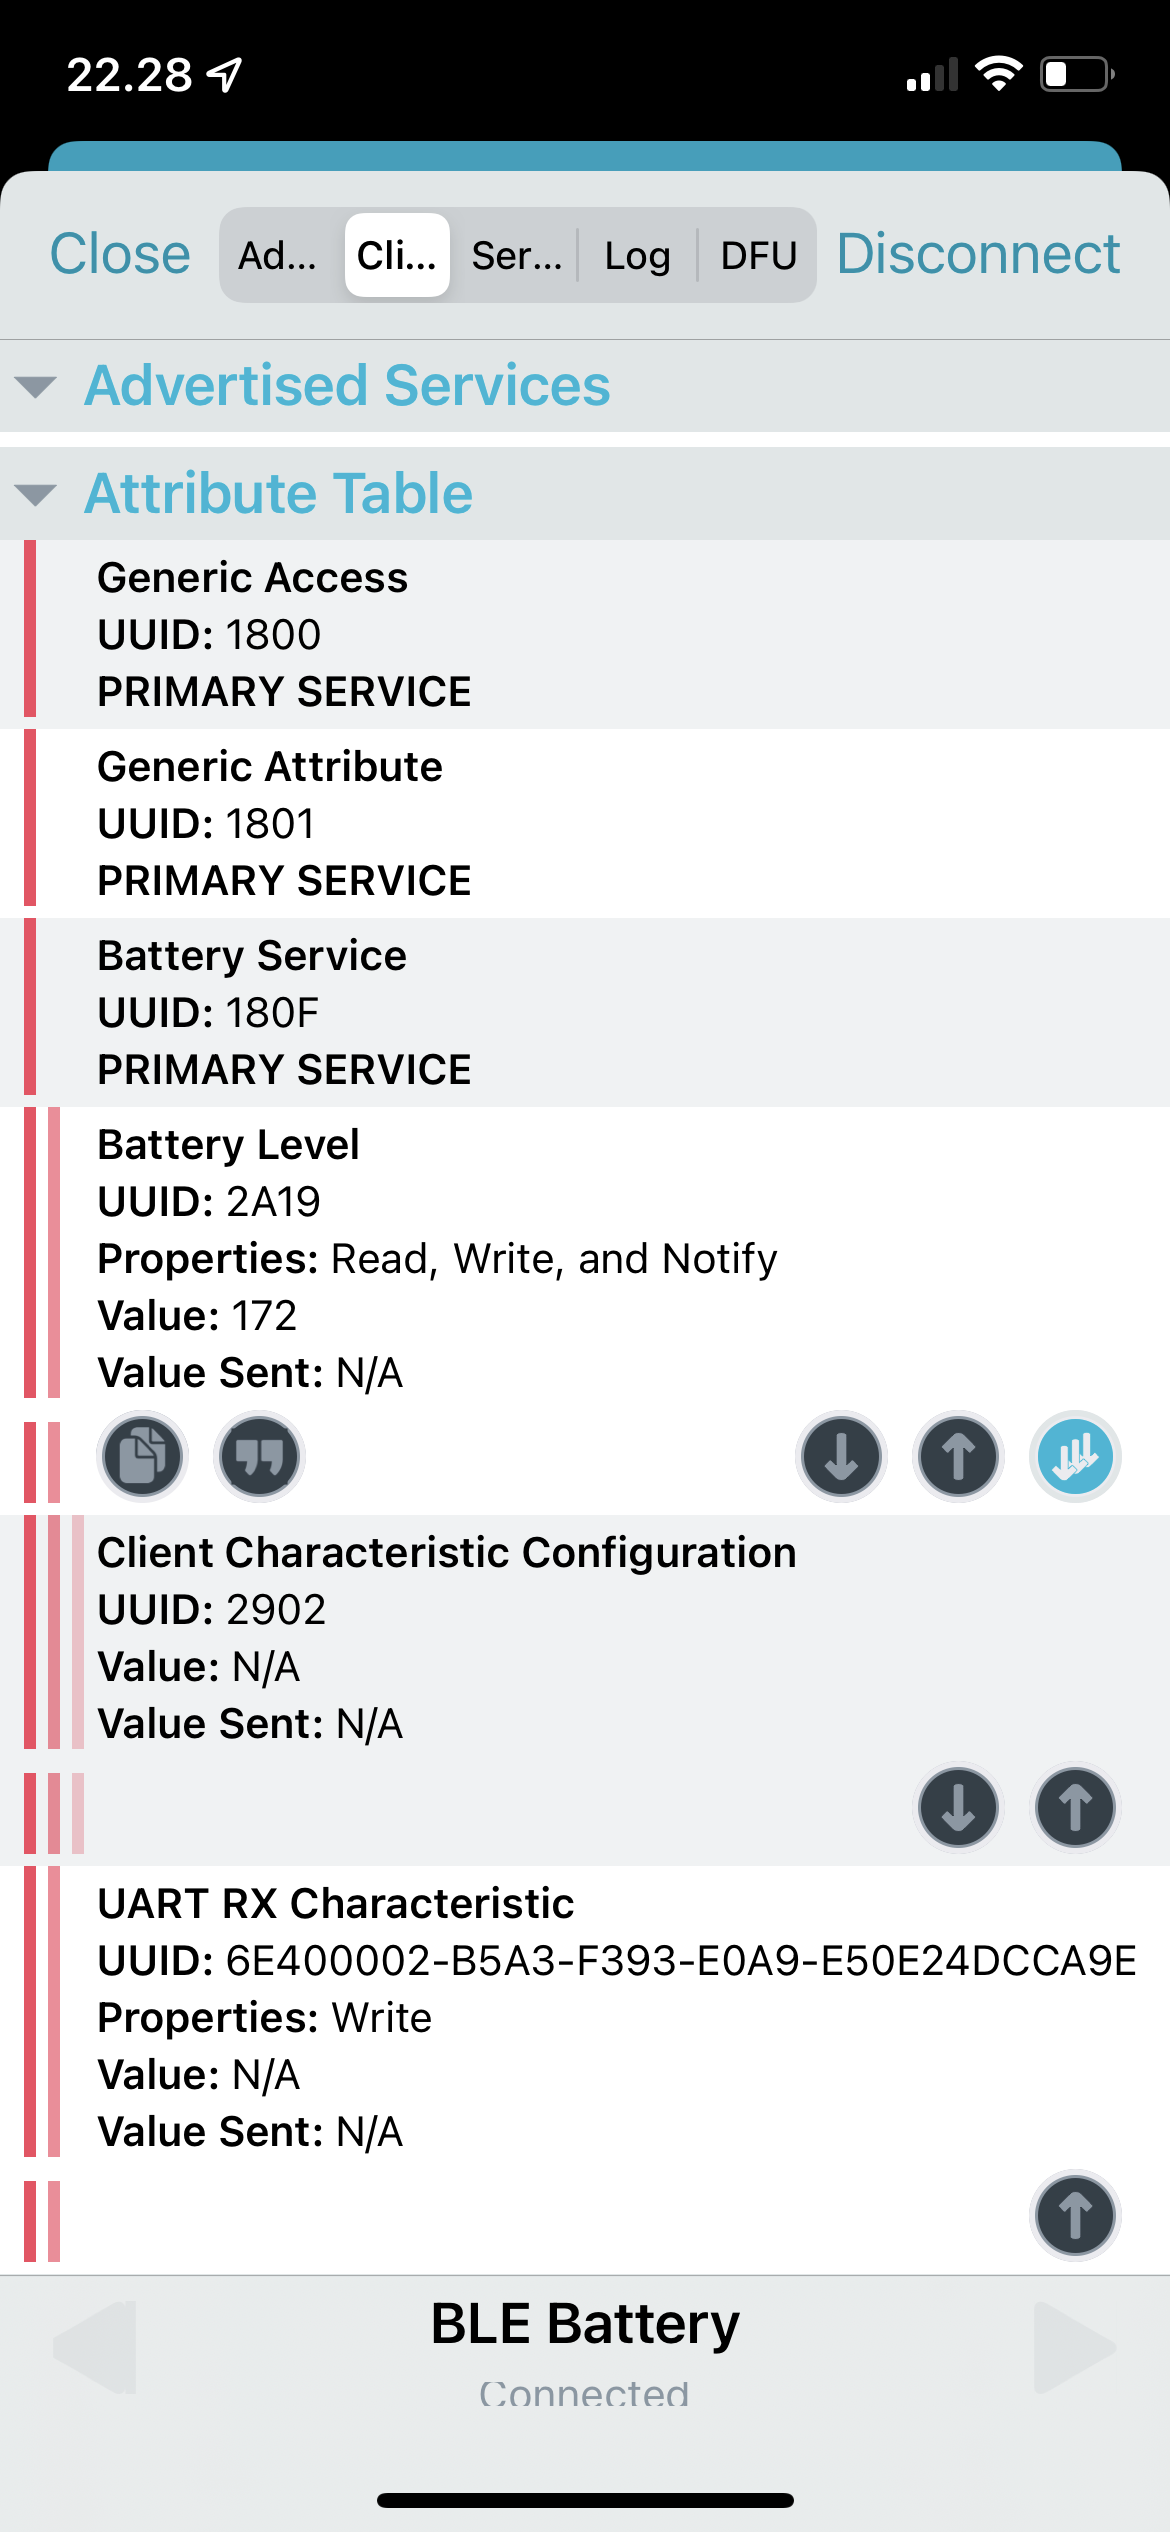Screen dimensions: 1170x2532
Task: Toggle Battery Level notifications blue button
Action: pyautogui.click(x=1075, y=1456)
